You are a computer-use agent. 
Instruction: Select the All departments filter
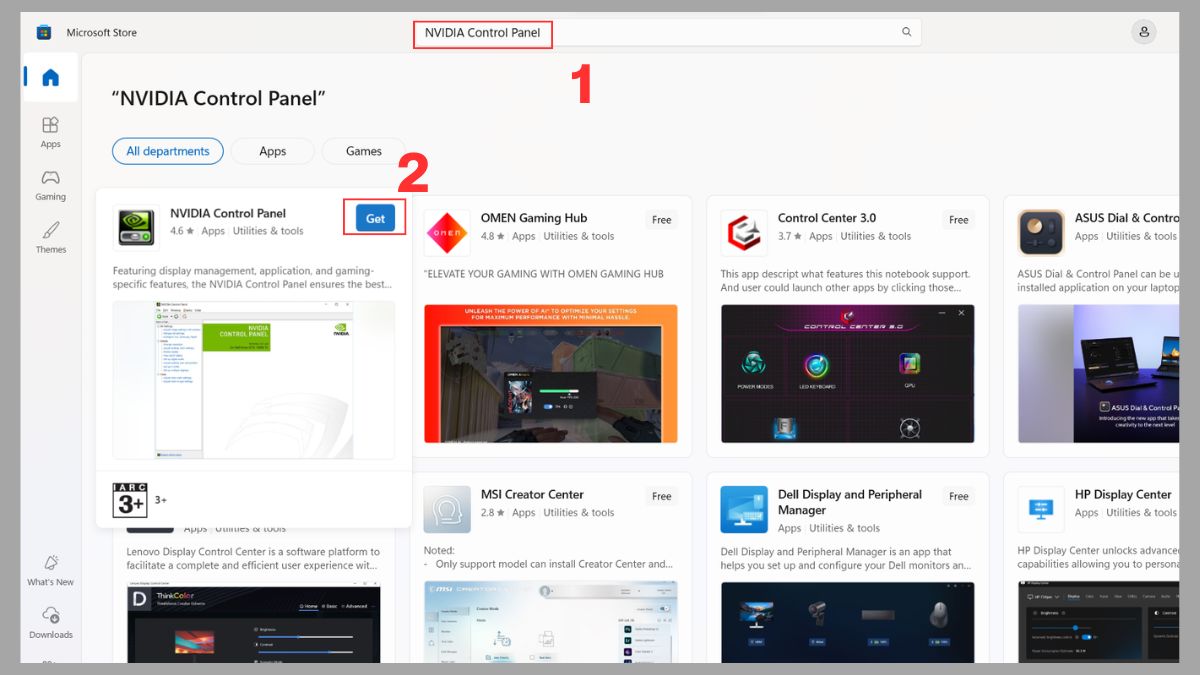coord(168,151)
